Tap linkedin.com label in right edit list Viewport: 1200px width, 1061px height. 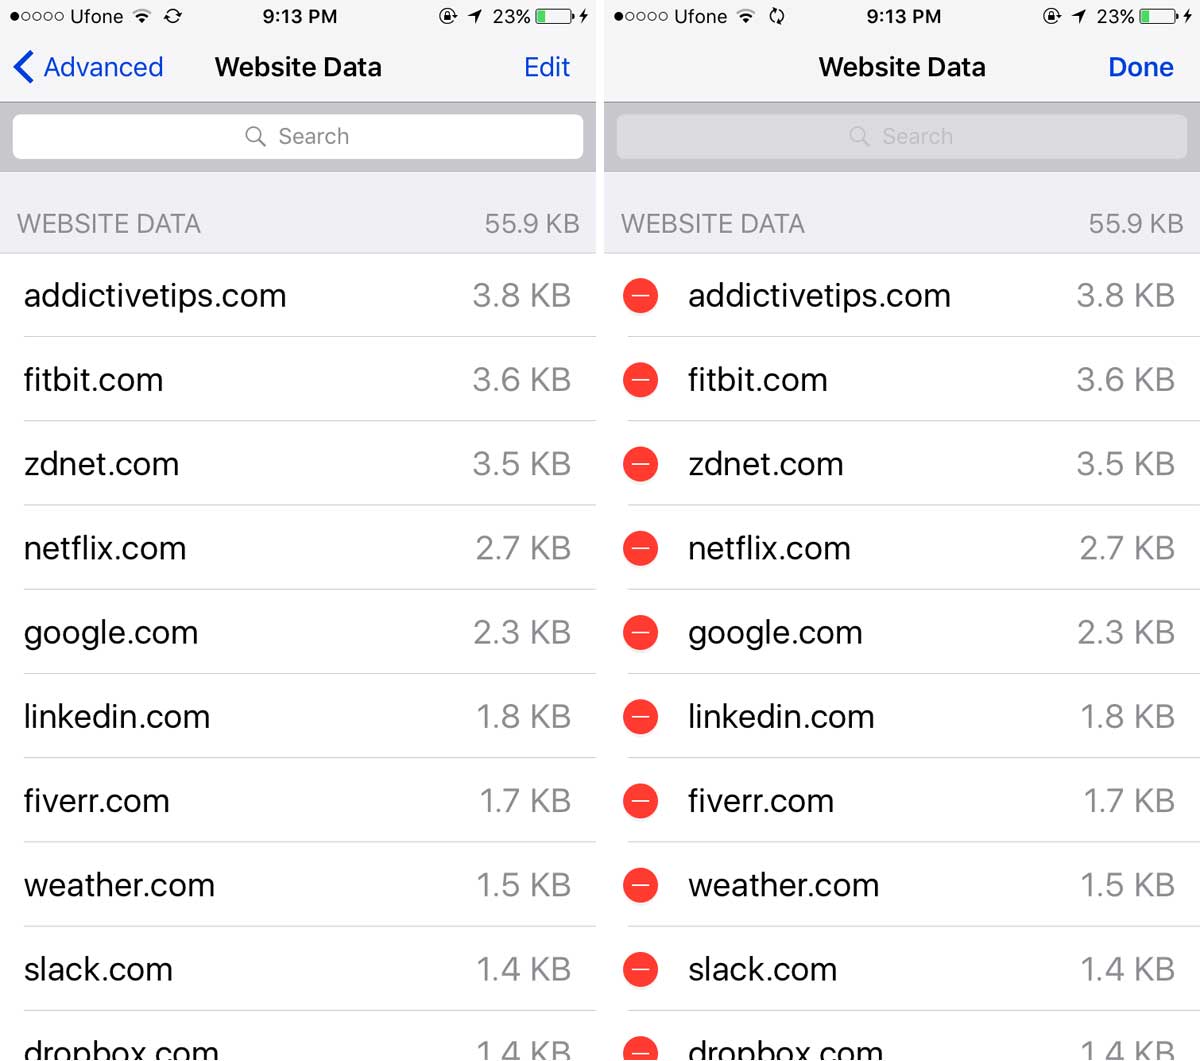[781, 716]
